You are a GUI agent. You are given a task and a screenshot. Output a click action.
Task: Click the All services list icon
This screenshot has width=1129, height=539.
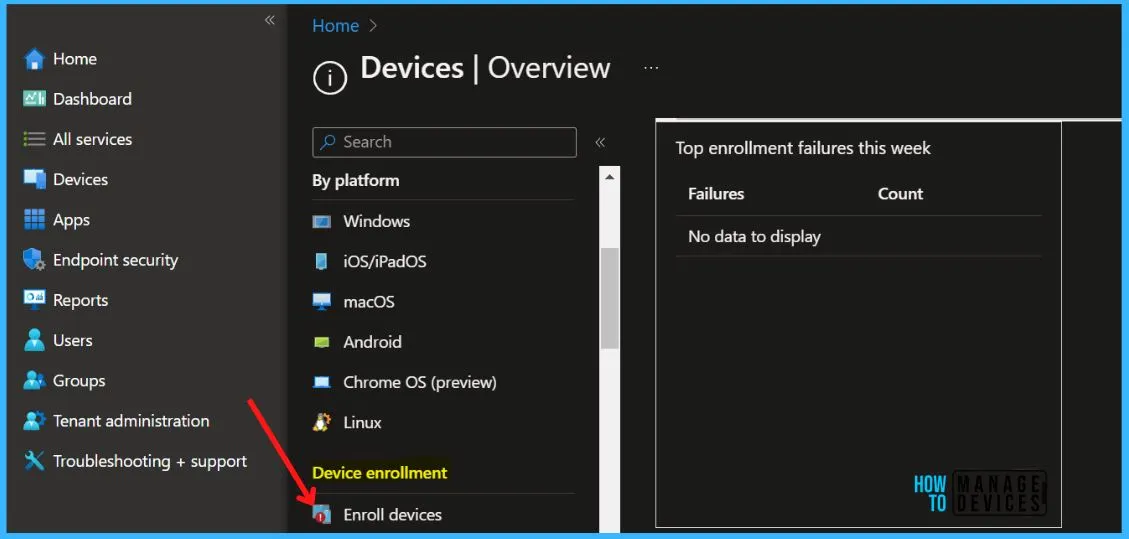click(x=34, y=139)
